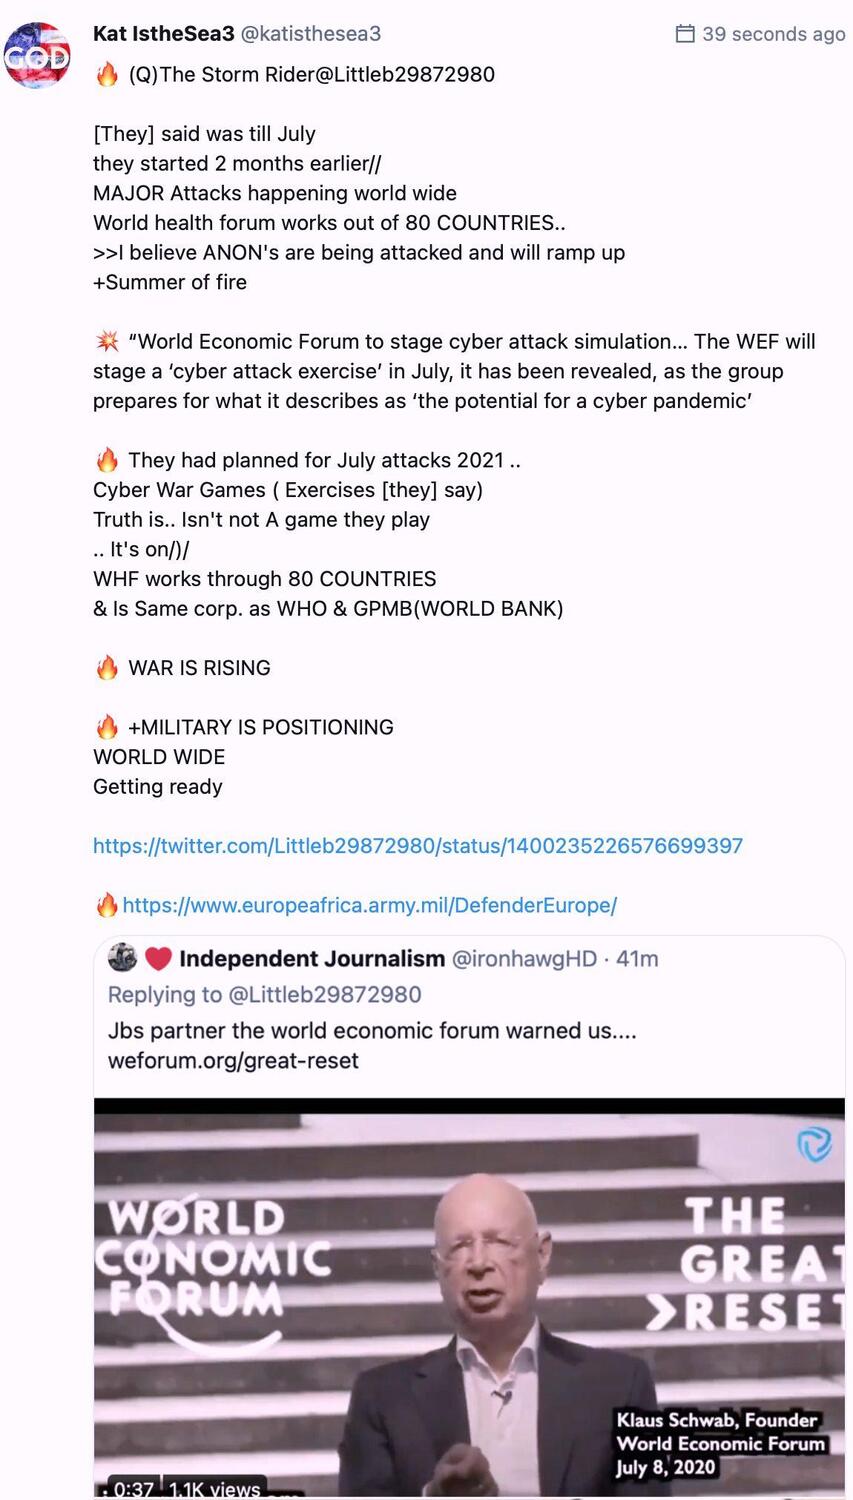Image resolution: width=853 pixels, height=1500 pixels.
Task: Open the europeafrica.army.mil DefenderEurope link
Action: 370,905
